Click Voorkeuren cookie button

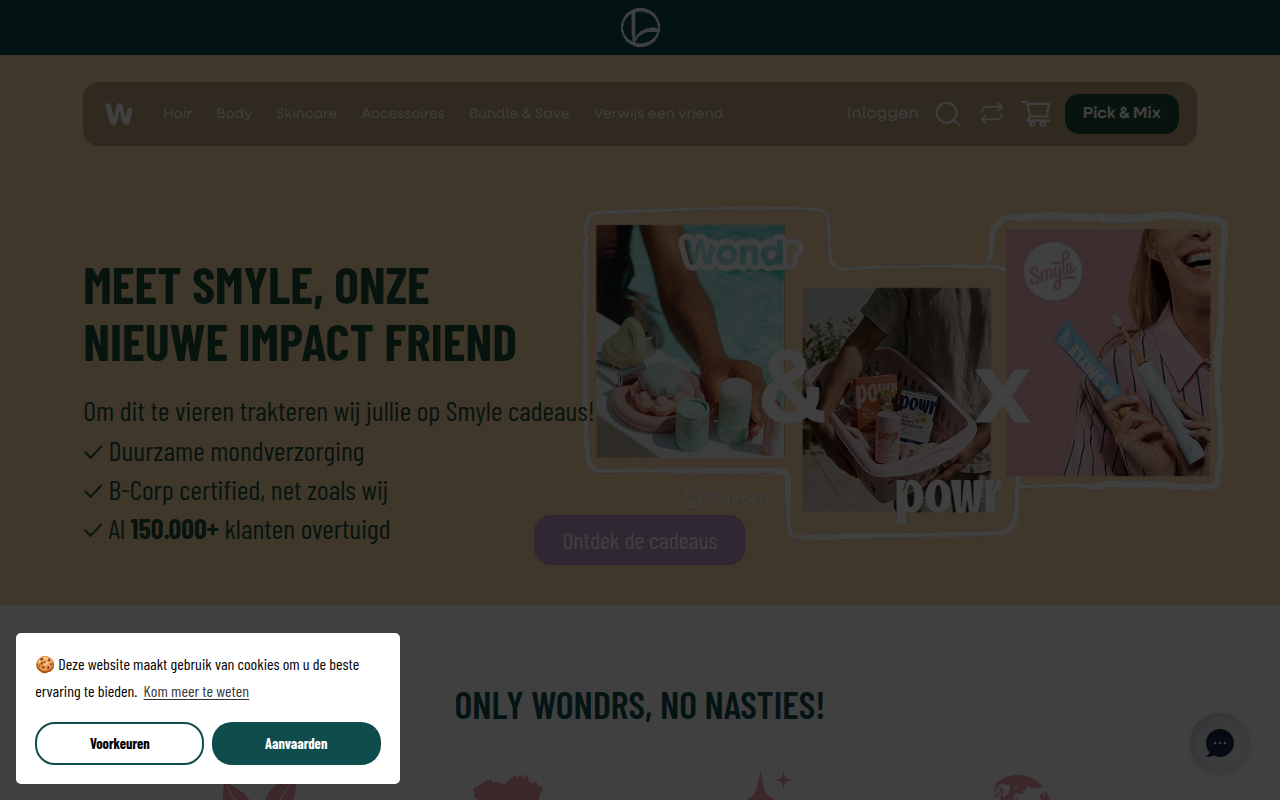pos(119,743)
